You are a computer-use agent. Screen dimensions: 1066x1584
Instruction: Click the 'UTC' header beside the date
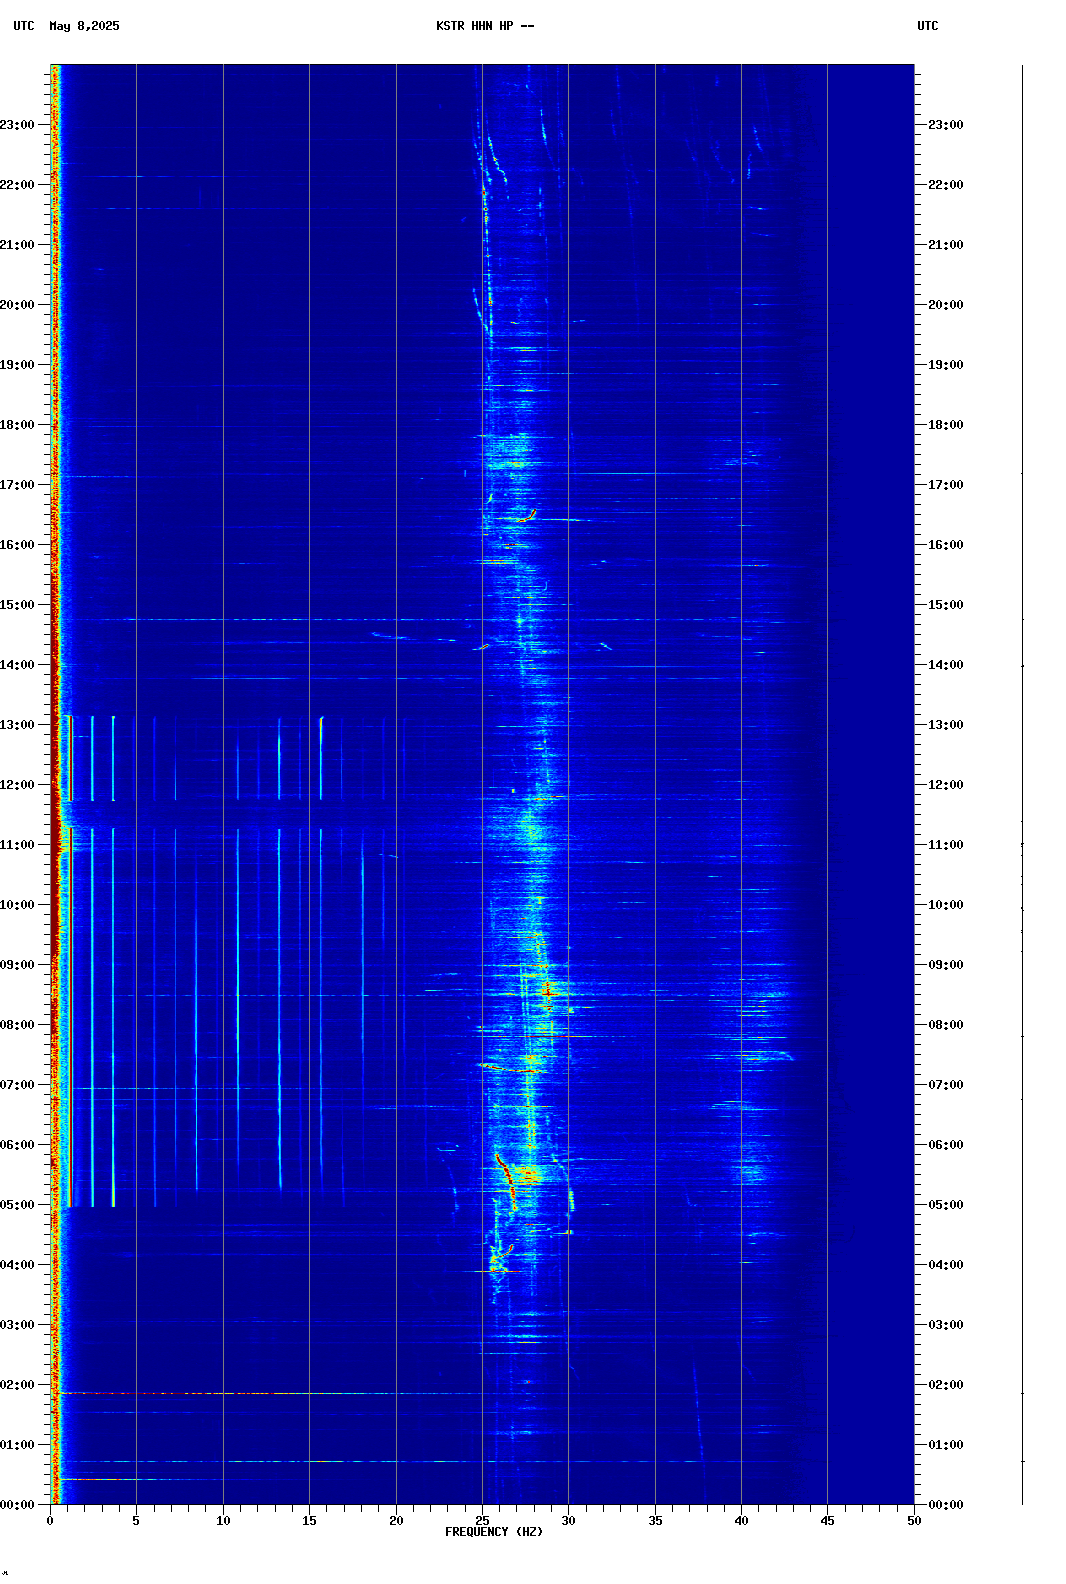(24, 26)
